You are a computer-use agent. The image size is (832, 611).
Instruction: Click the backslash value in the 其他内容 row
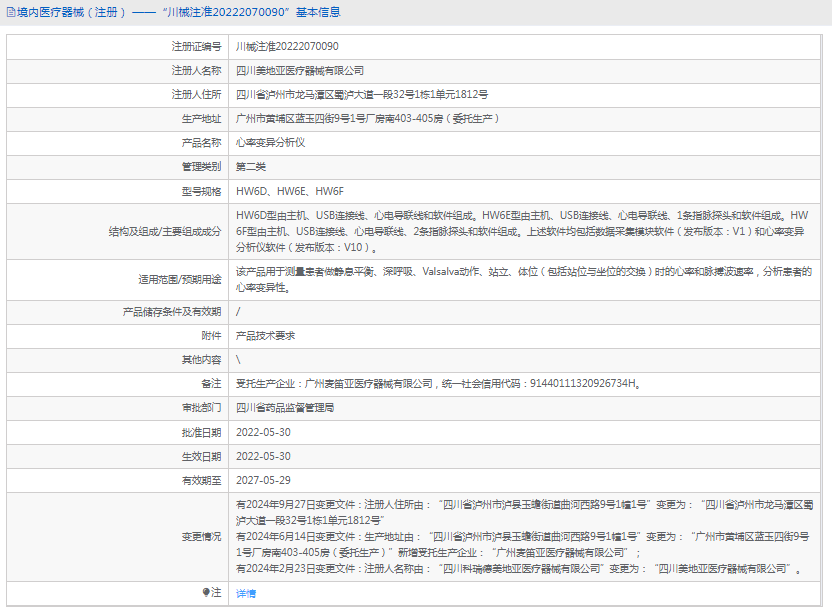coord(238,360)
